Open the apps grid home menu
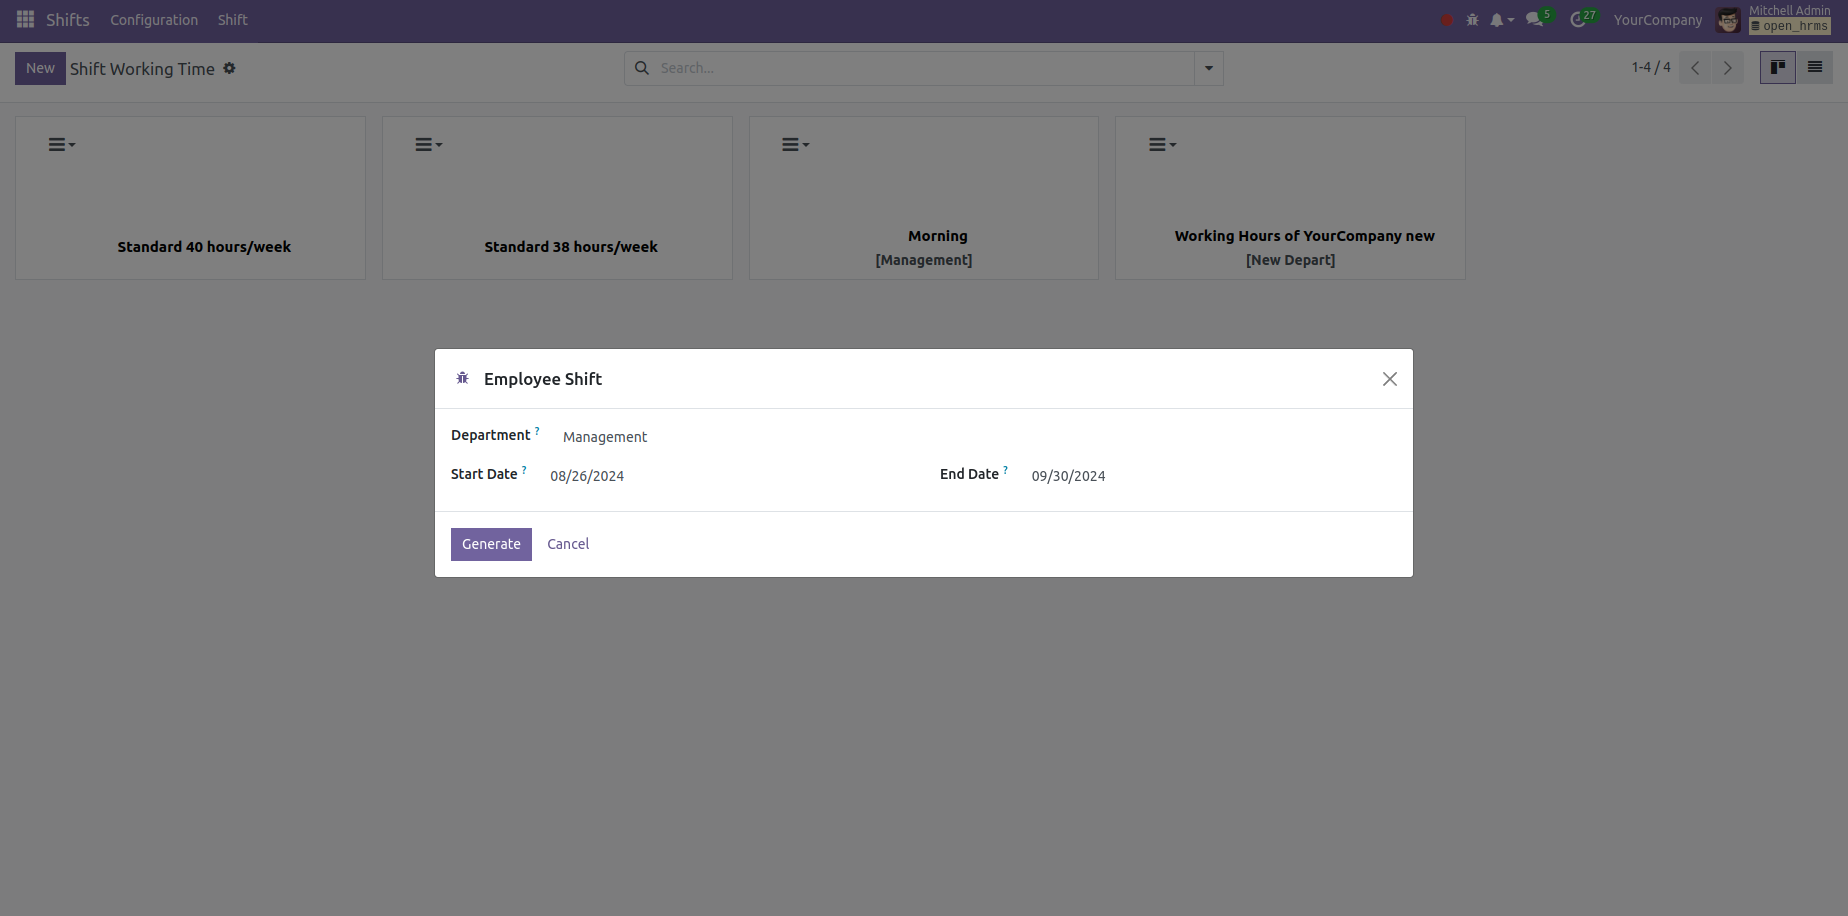Image resolution: width=1848 pixels, height=916 pixels. coord(25,20)
